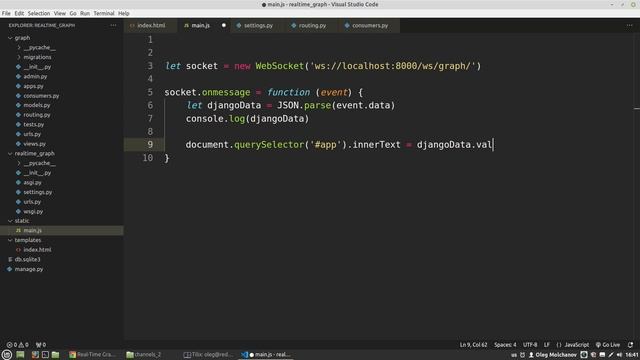Click Oleg Molchanov user applet

(x=553, y=355)
